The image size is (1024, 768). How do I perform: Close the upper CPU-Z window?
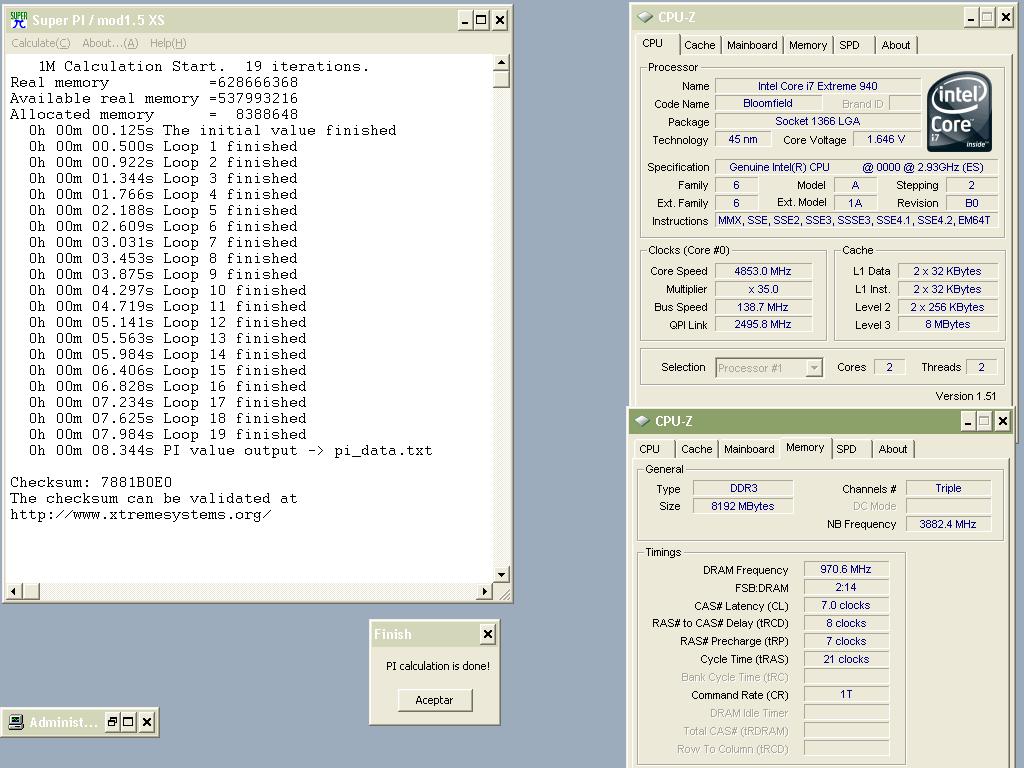[x=1006, y=18]
